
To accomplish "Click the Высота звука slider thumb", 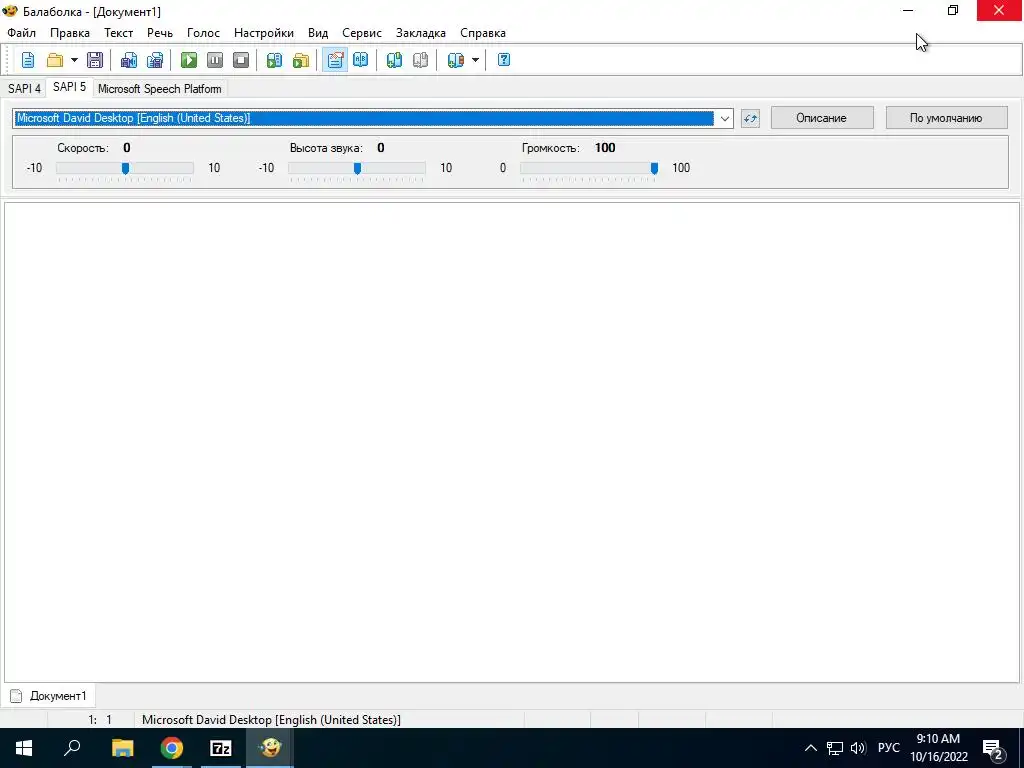I will pyautogui.click(x=357, y=168).
